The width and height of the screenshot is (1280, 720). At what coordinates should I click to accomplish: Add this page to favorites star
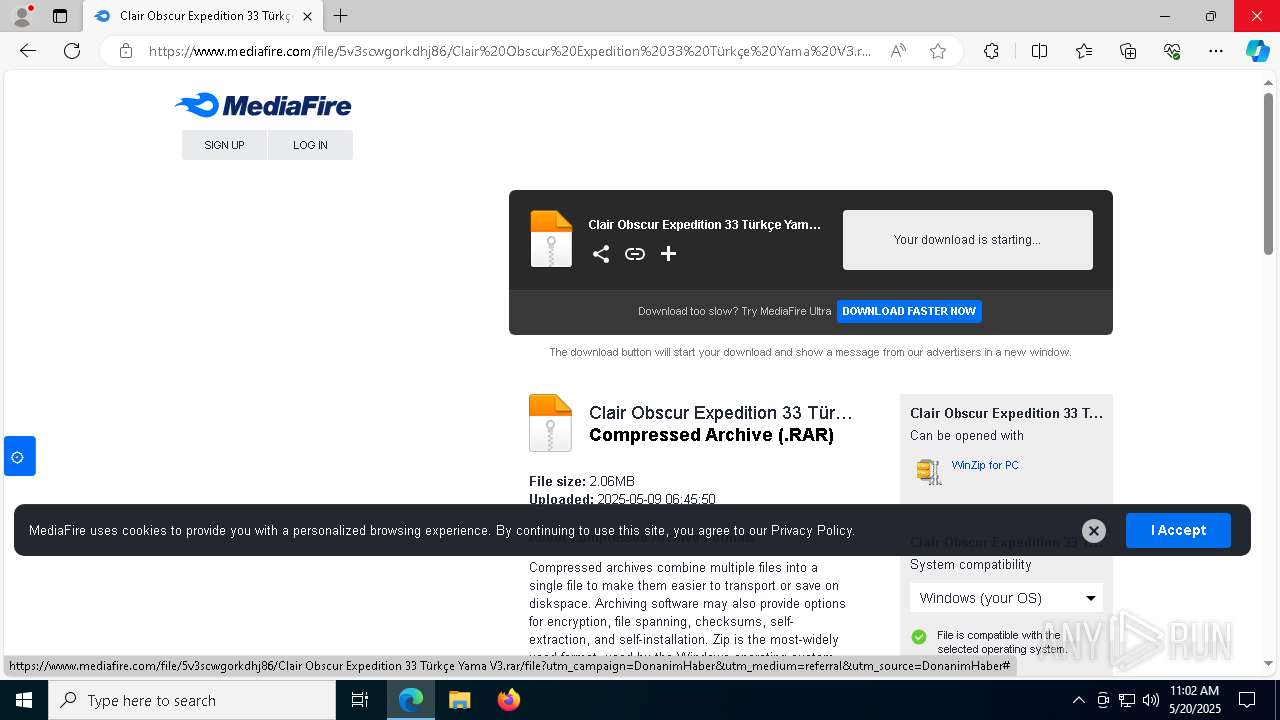click(938, 51)
